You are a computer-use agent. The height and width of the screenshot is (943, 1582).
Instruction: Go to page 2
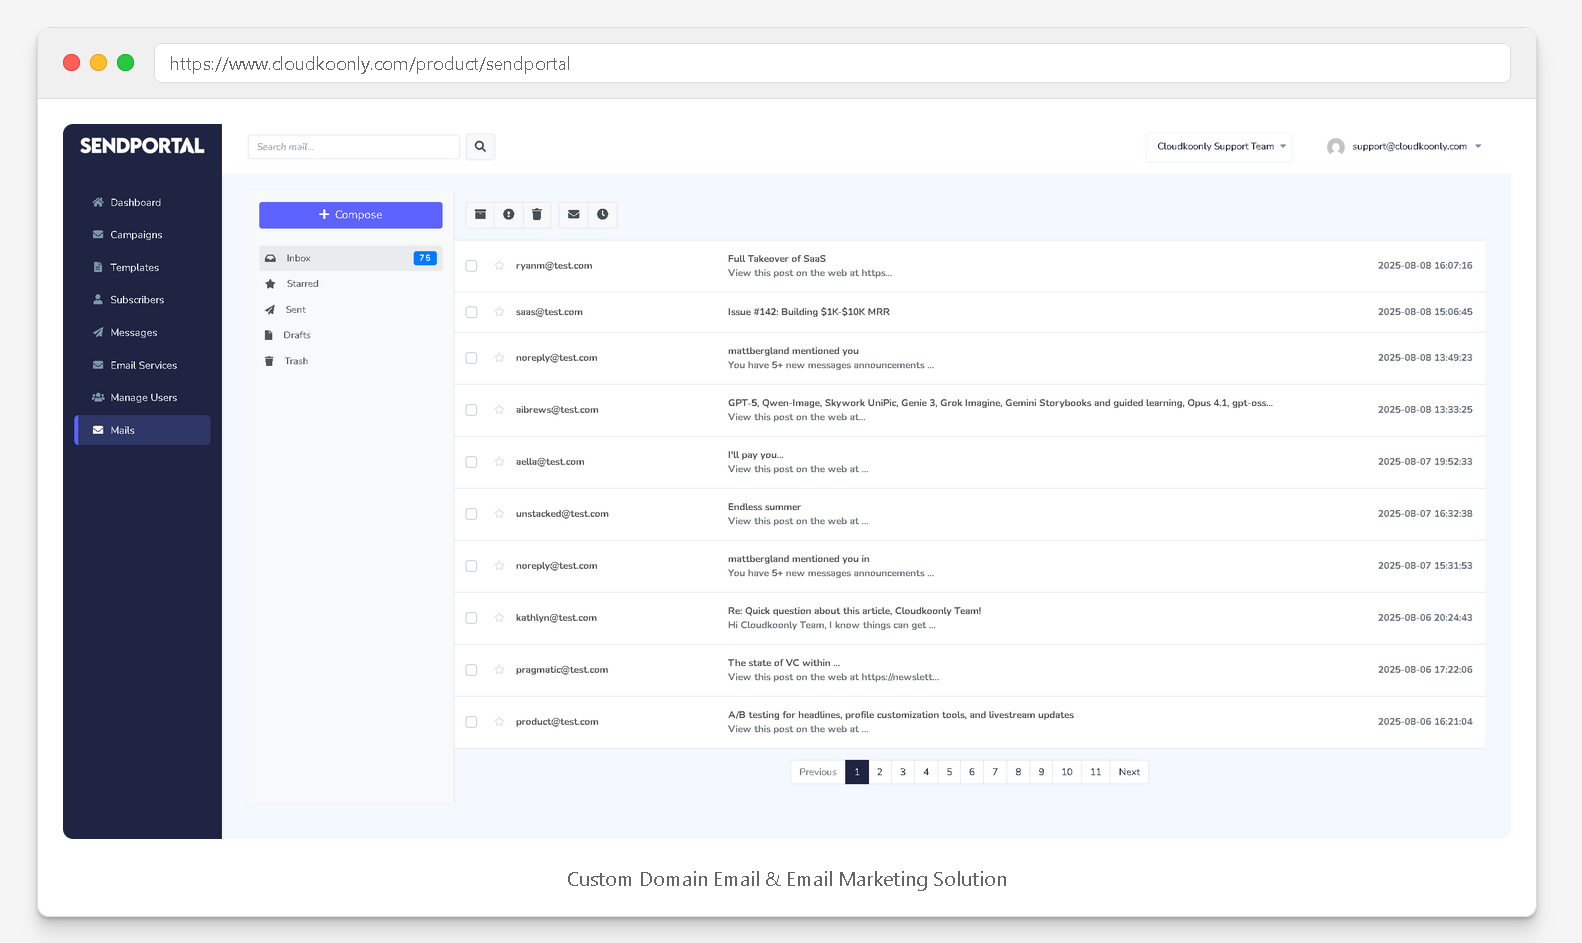(x=880, y=772)
